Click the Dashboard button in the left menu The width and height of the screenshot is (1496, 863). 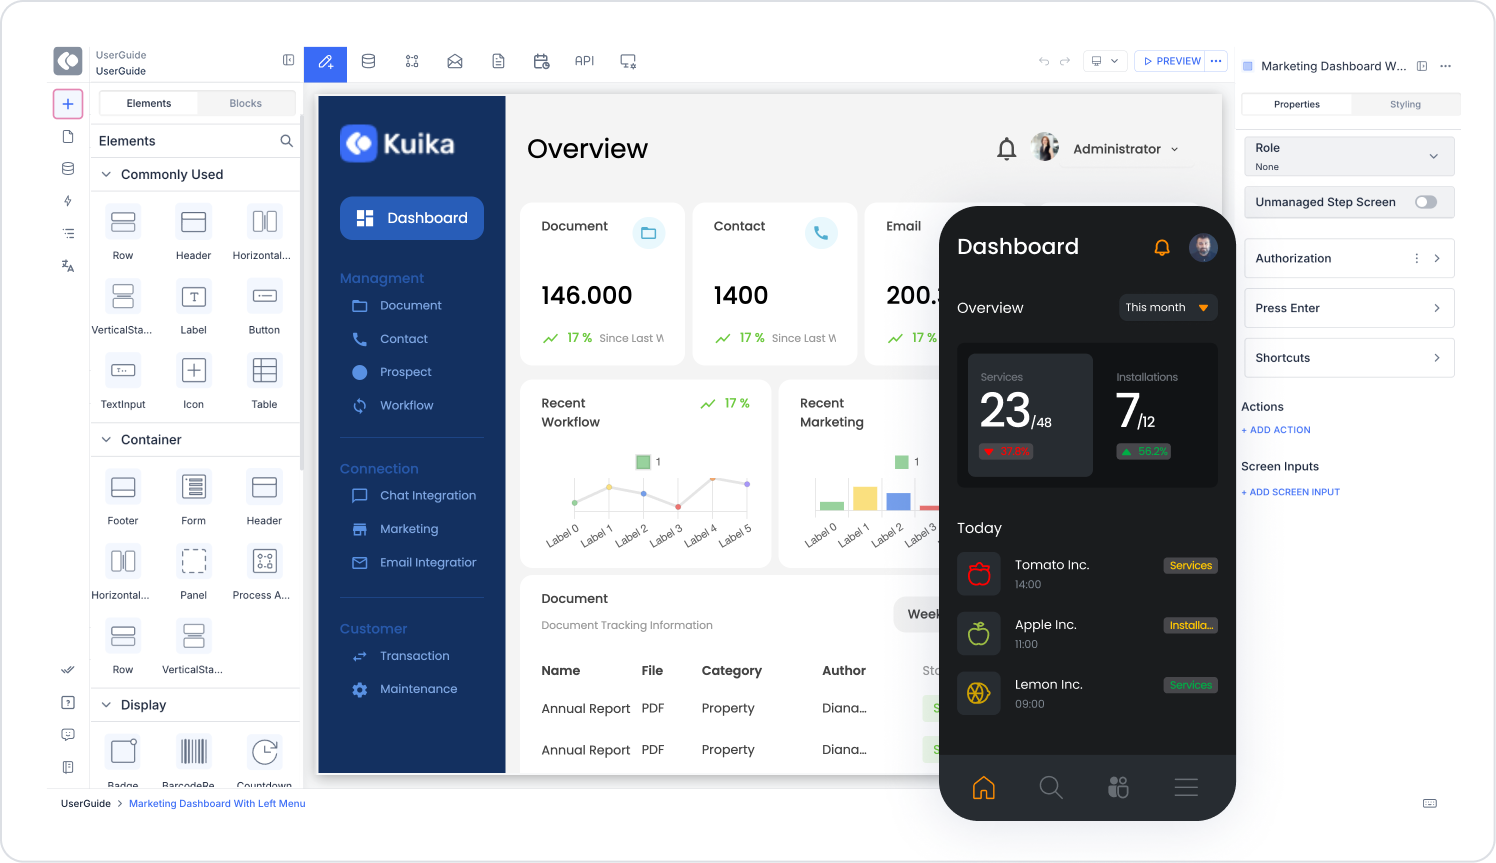click(412, 218)
